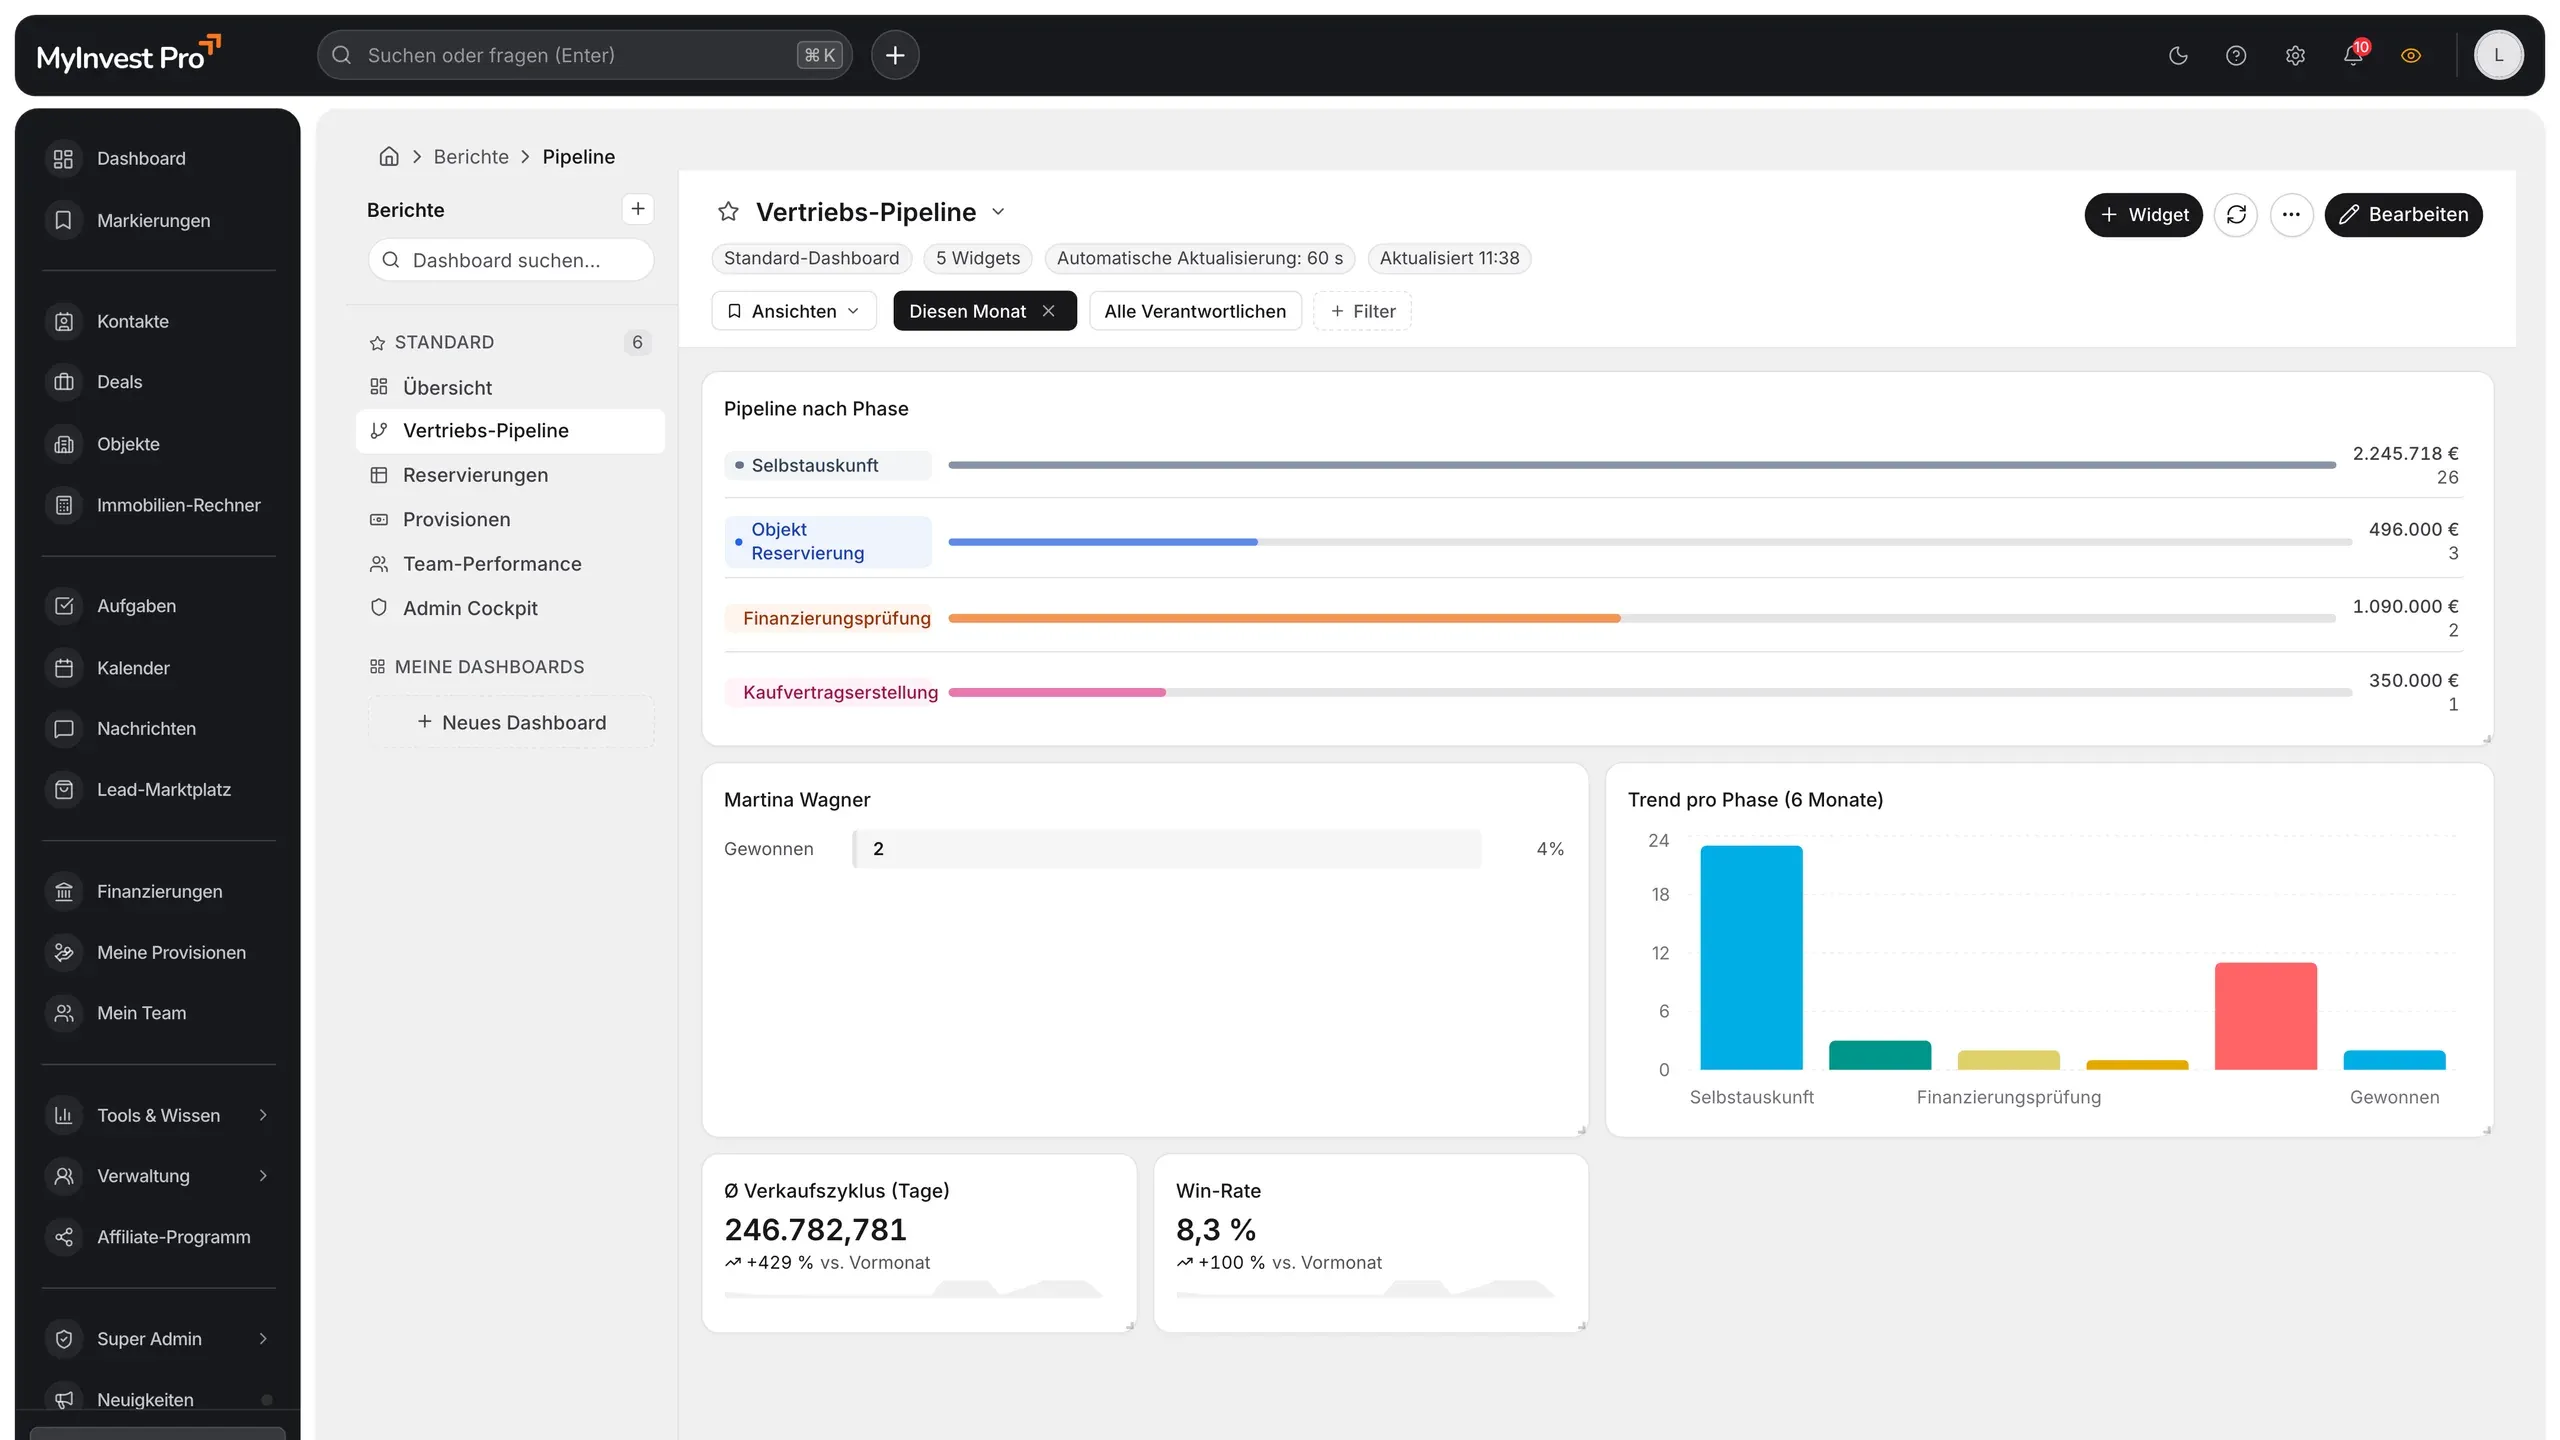Click the Finanzierungsprüfung progress bar
Screen dimensions: 2560x1440
pyautogui.click(x=1642, y=619)
